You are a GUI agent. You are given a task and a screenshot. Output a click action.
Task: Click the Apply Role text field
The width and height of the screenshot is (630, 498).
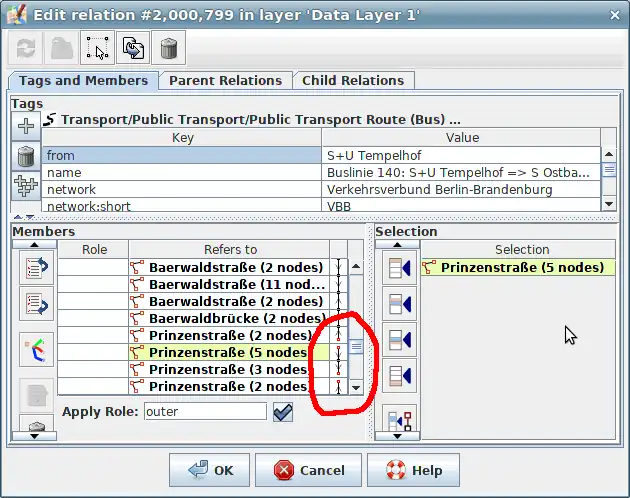point(204,412)
